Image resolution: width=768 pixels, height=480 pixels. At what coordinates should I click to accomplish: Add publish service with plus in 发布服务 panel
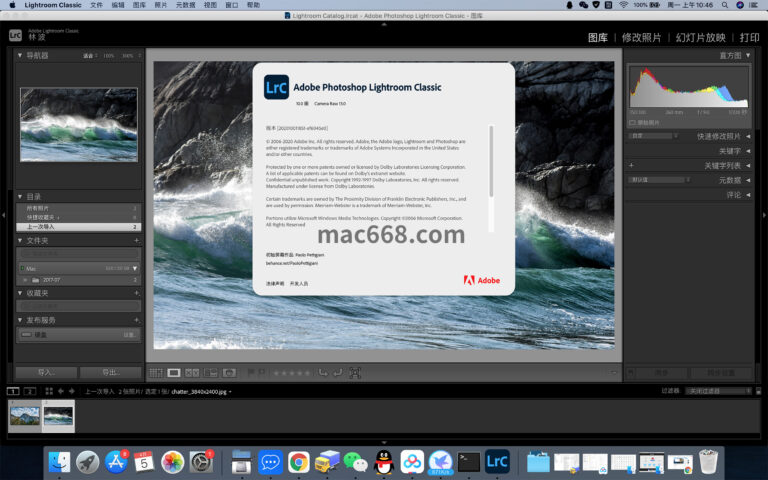[x=136, y=320]
